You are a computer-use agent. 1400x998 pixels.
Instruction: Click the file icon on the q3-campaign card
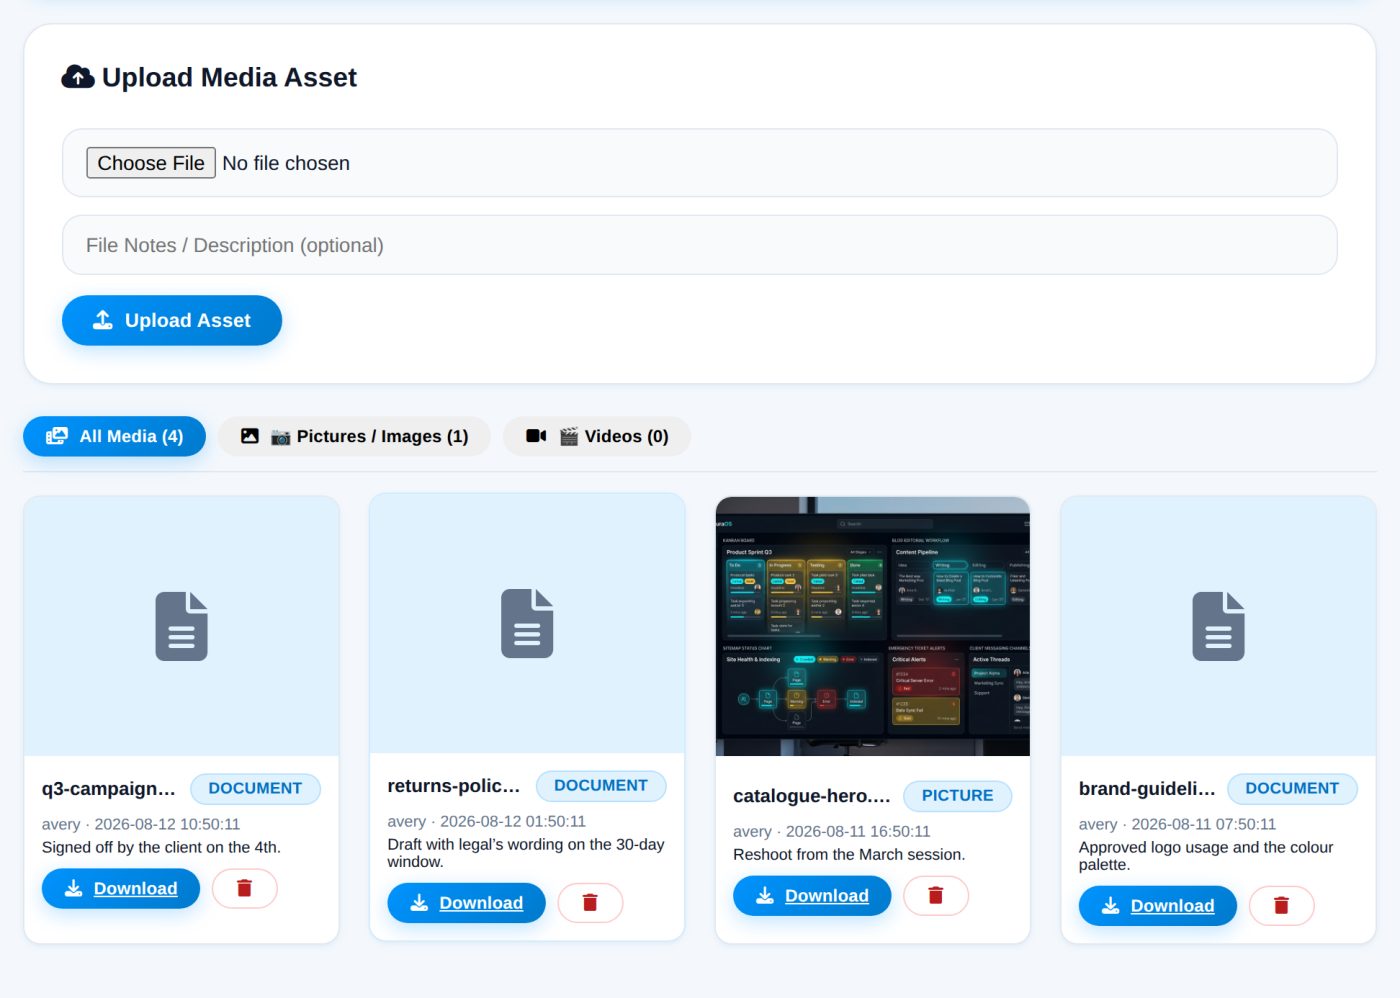[x=182, y=626]
